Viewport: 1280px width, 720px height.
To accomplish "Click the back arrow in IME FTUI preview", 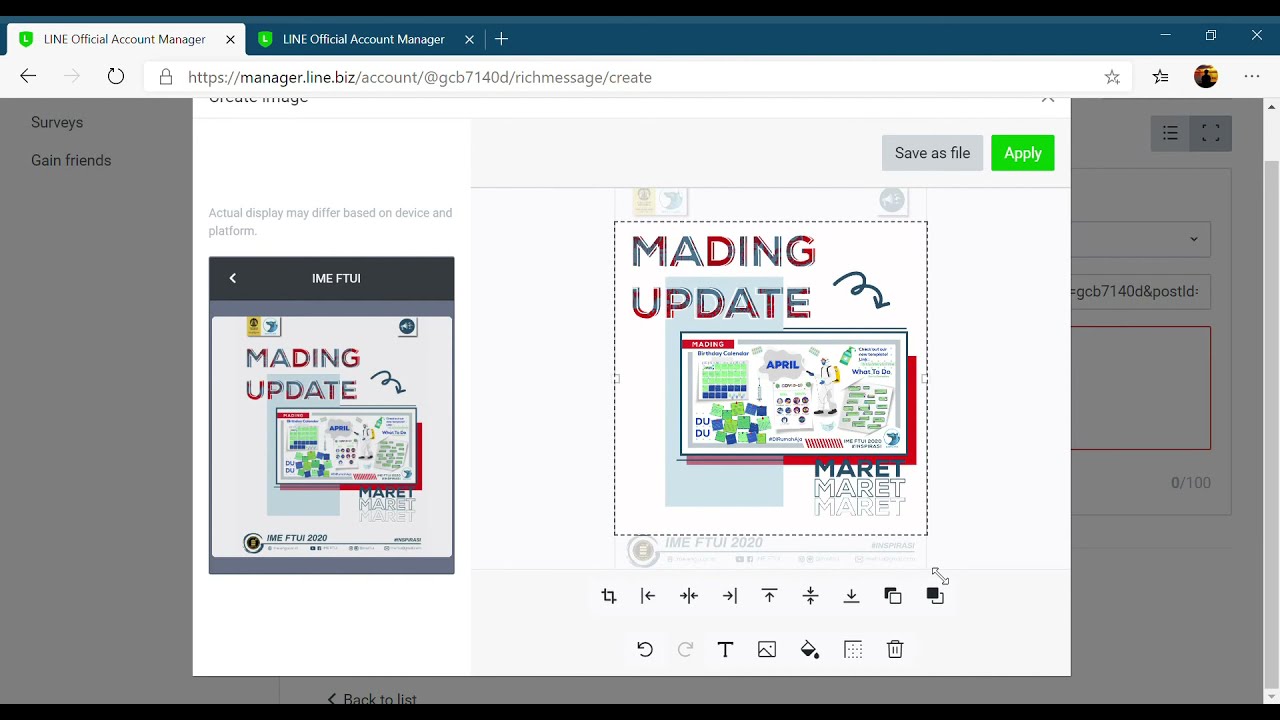I will (233, 278).
